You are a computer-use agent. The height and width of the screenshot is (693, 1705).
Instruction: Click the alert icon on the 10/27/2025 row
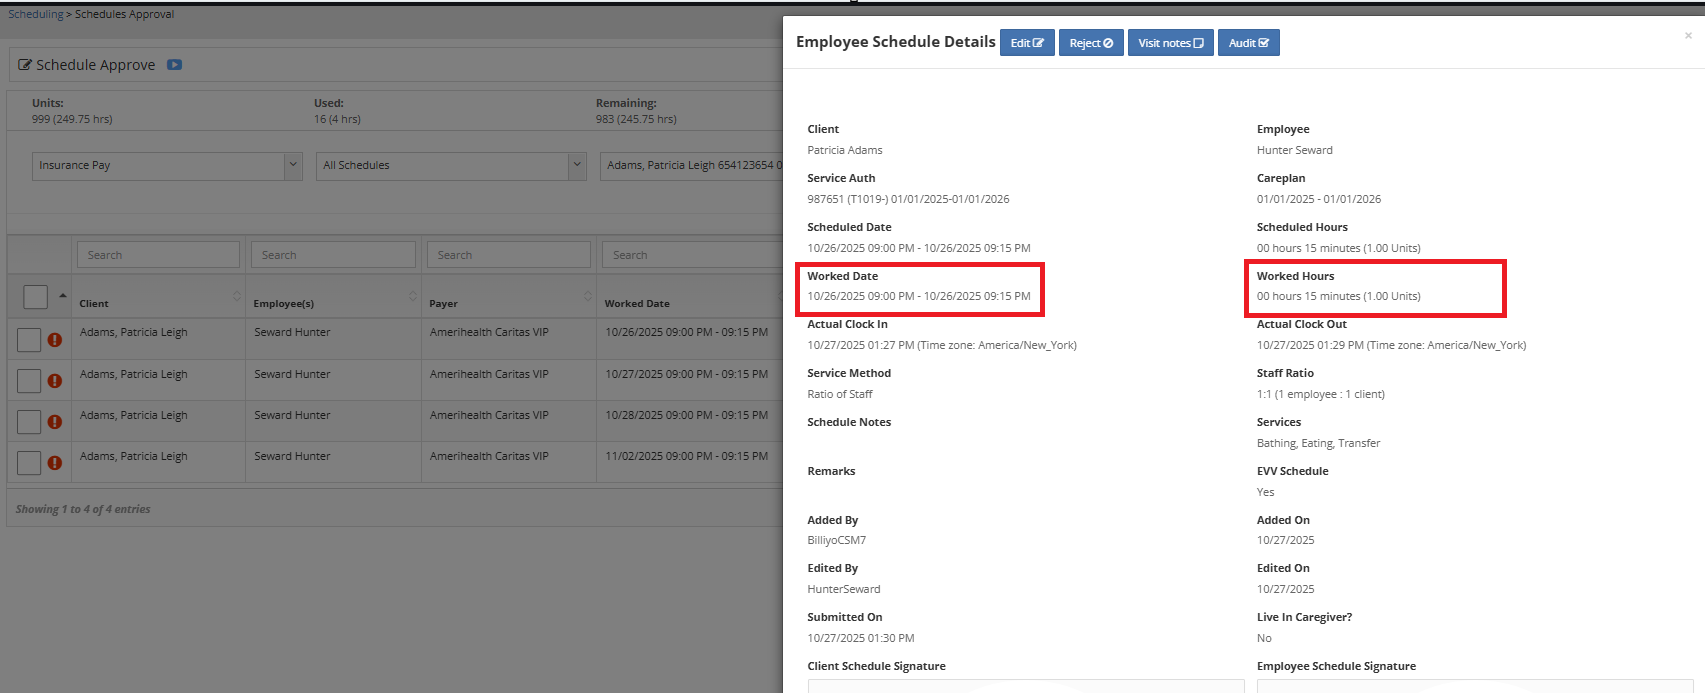click(x=55, y=381)
